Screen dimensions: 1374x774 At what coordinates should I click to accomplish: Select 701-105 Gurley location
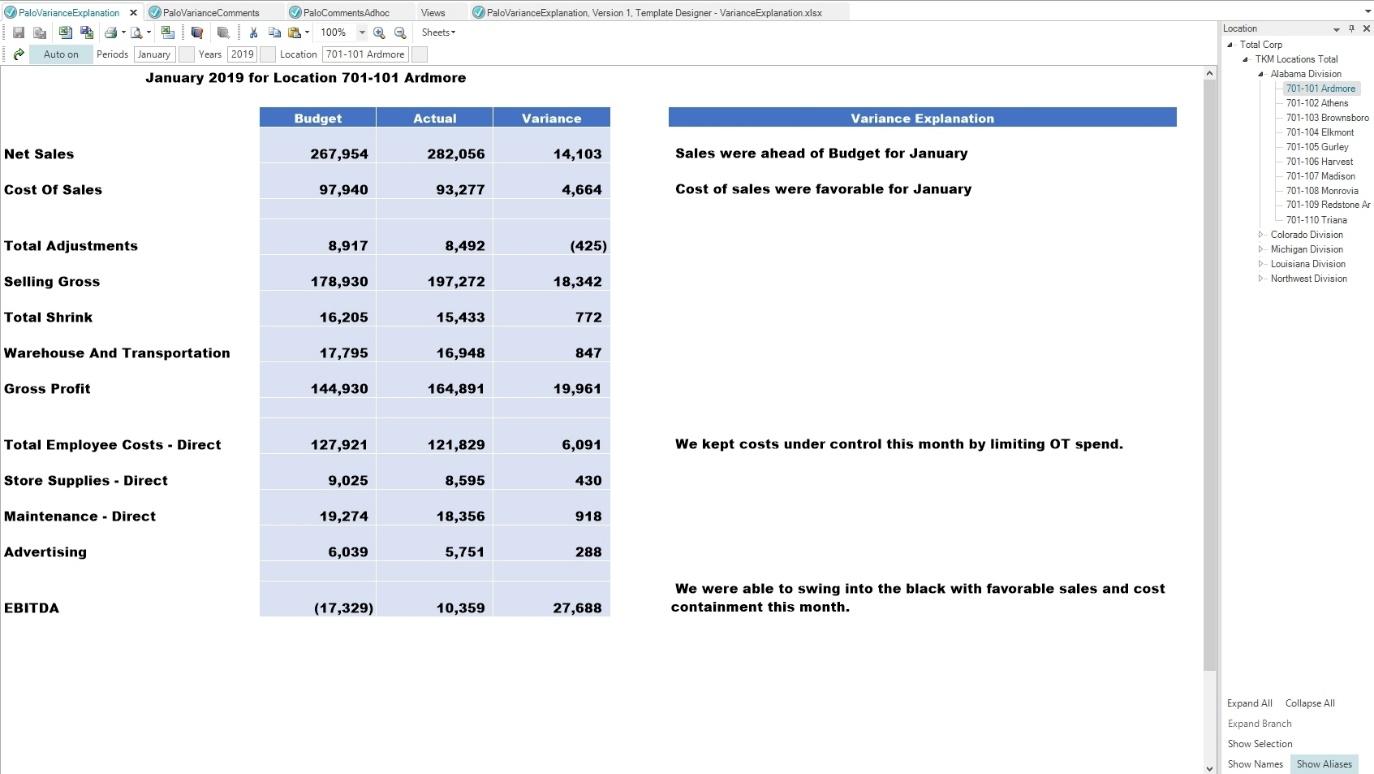(1317, 147)
